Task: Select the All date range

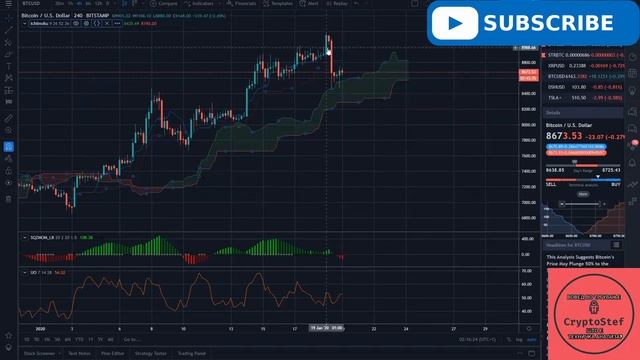Action: (x=110, y=340)
